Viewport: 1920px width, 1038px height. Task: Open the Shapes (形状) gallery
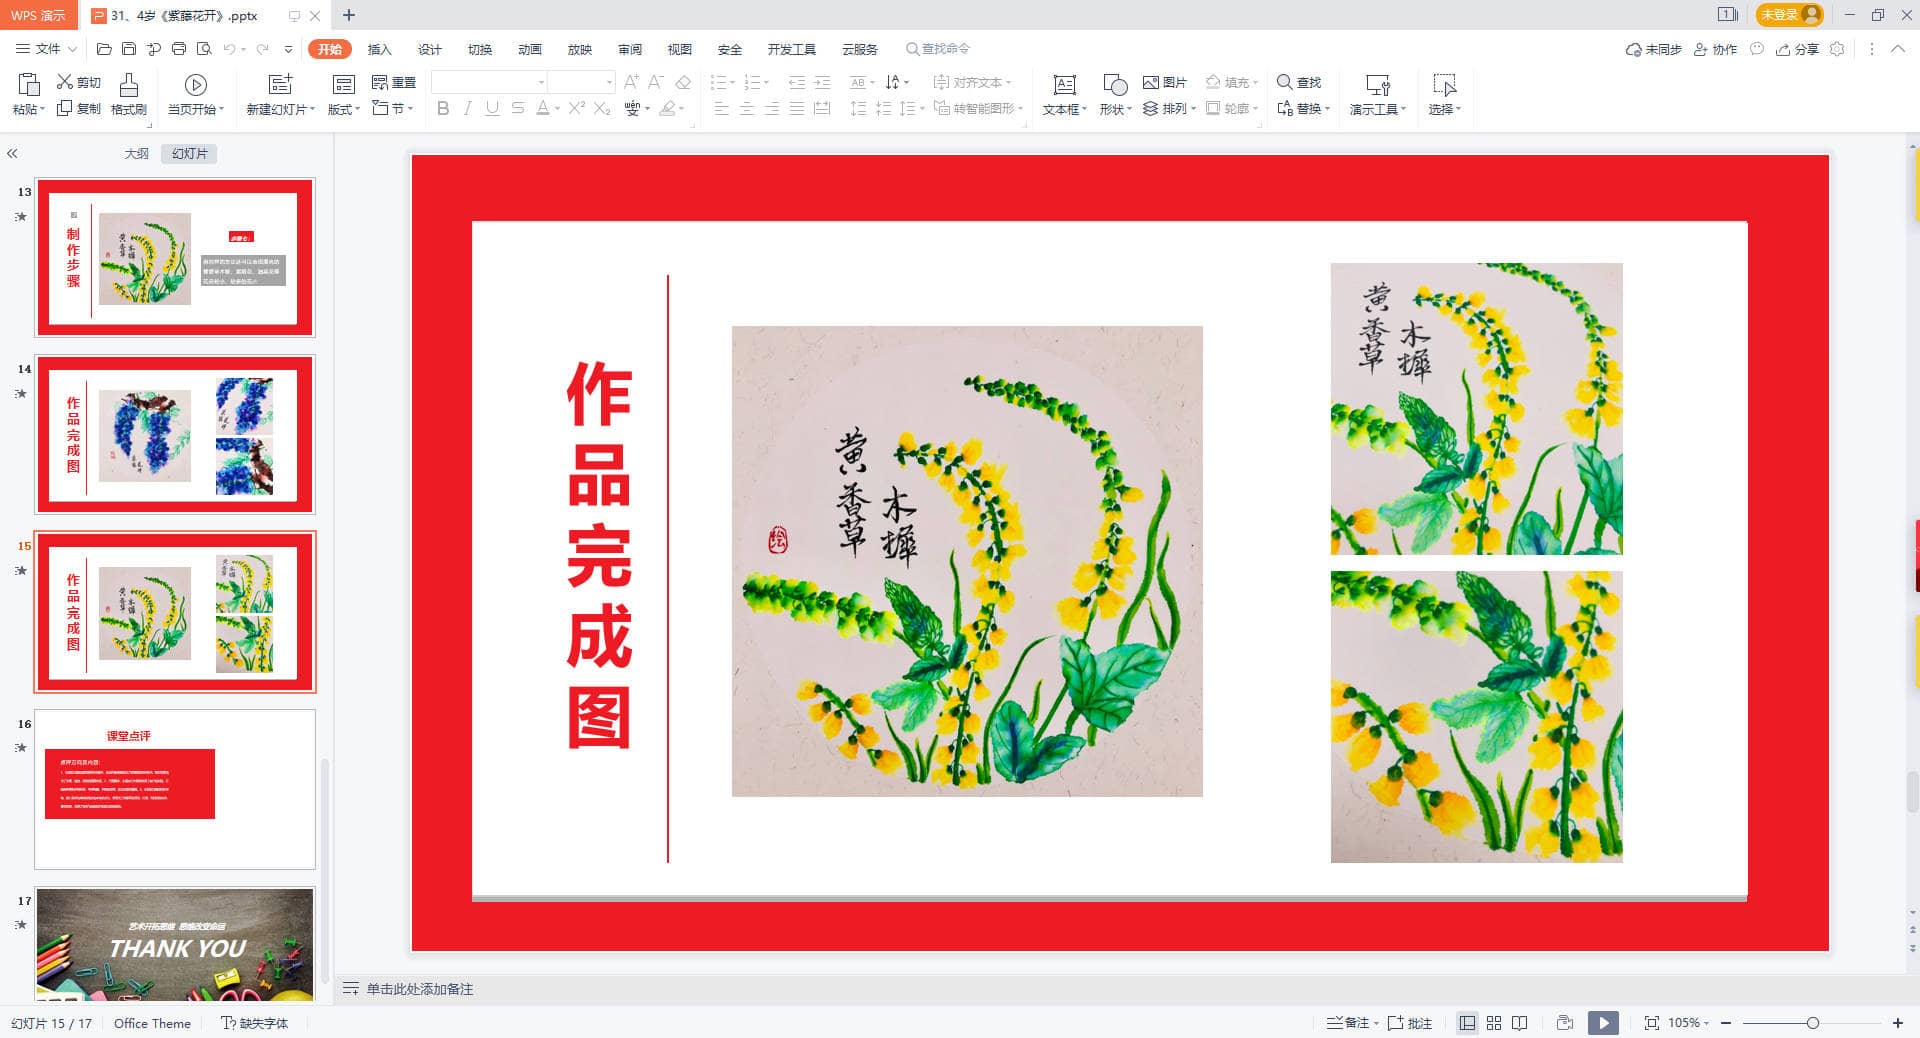(1115, 95)
